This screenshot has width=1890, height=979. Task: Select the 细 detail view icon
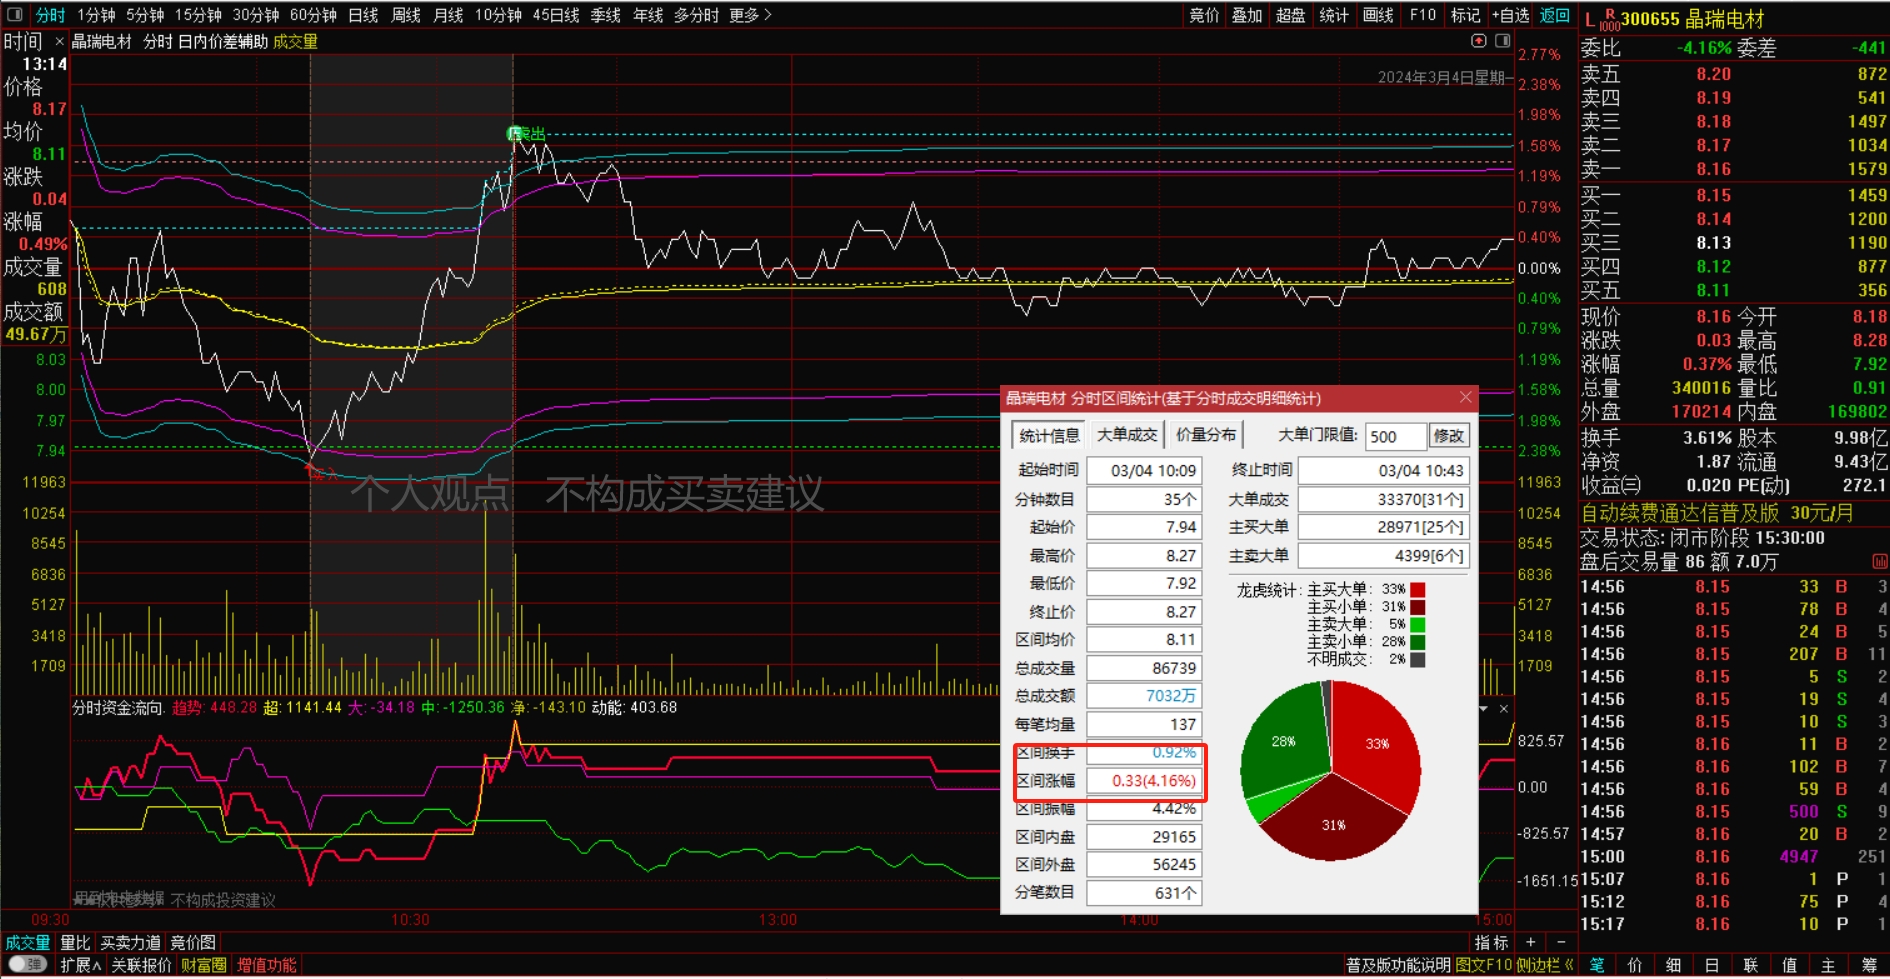tap(1672, 965)
